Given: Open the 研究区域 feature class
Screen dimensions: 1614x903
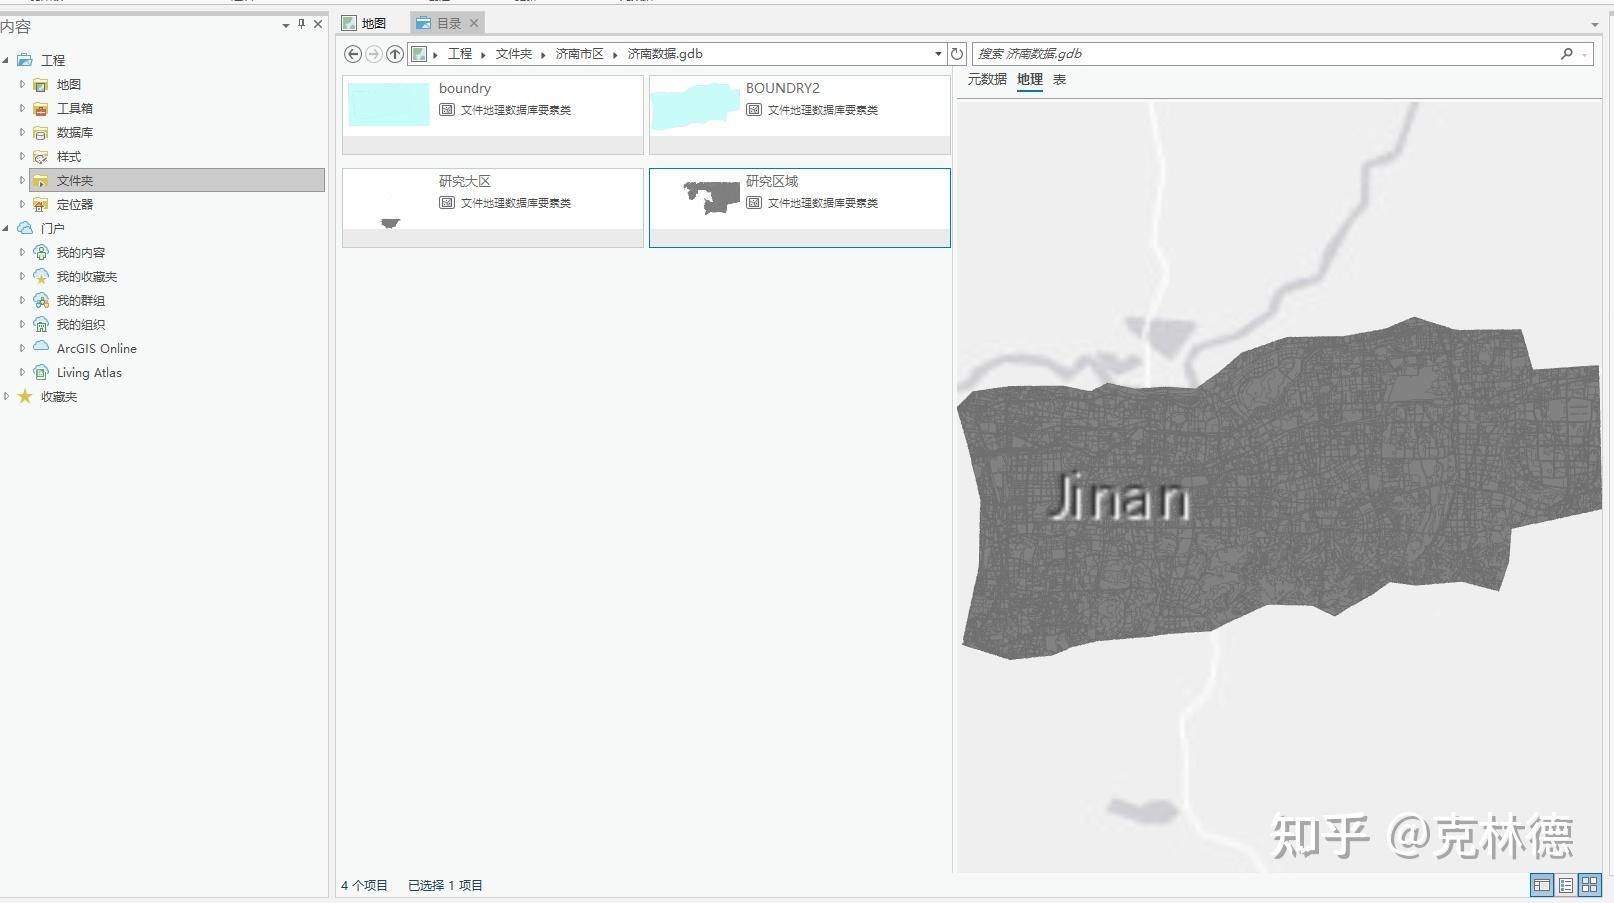Looking at the screenshot, I should tap(799, 200).
